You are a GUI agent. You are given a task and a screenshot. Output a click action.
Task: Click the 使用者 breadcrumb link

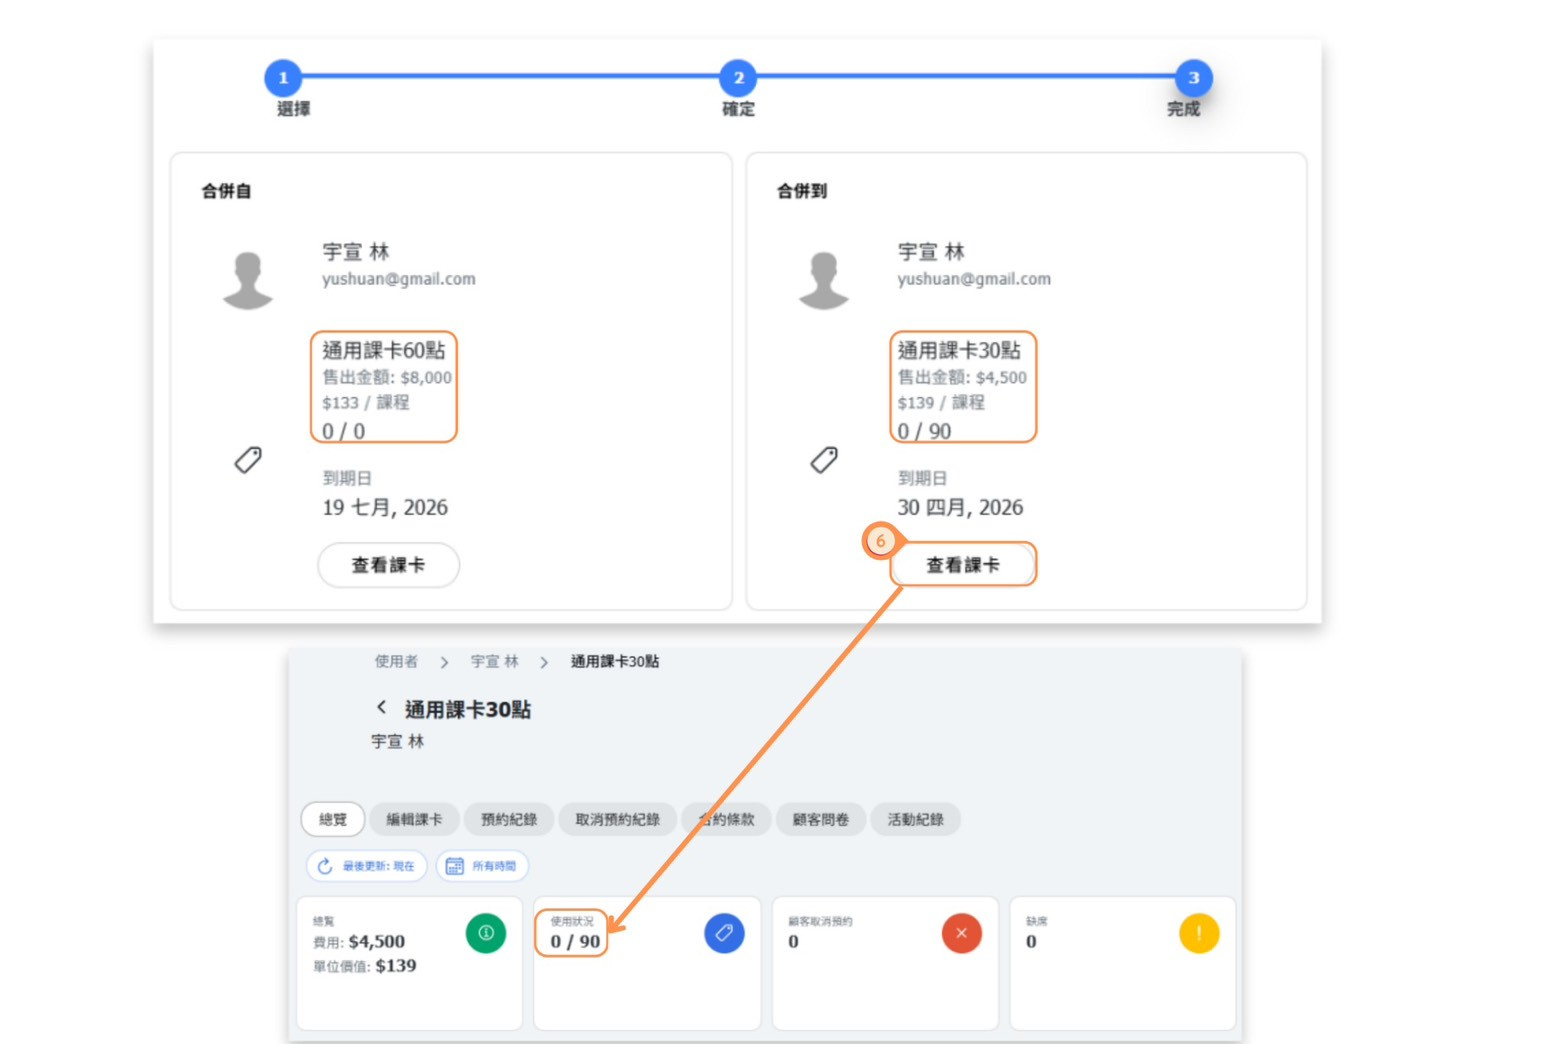click(x=396, y=661)
